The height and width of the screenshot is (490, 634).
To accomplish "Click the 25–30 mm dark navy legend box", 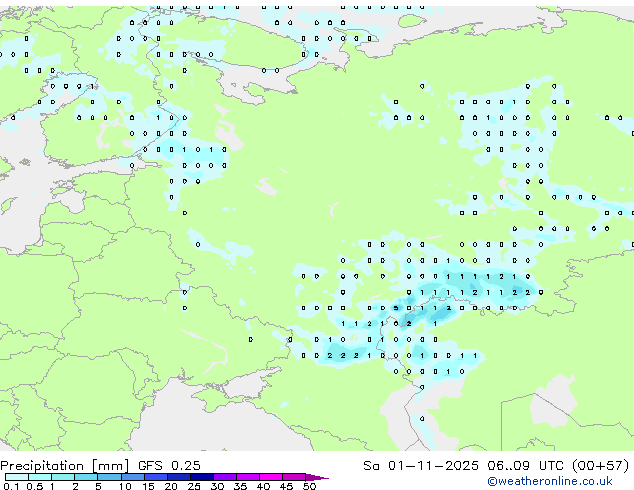I will click(201, 477).
